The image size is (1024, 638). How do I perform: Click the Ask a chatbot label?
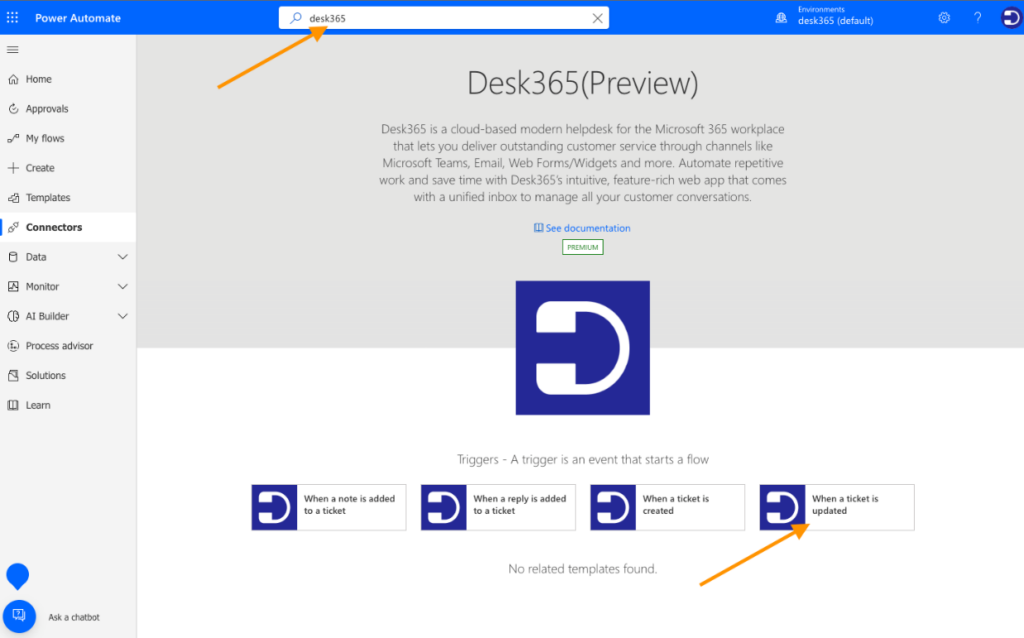click(74, 617)
